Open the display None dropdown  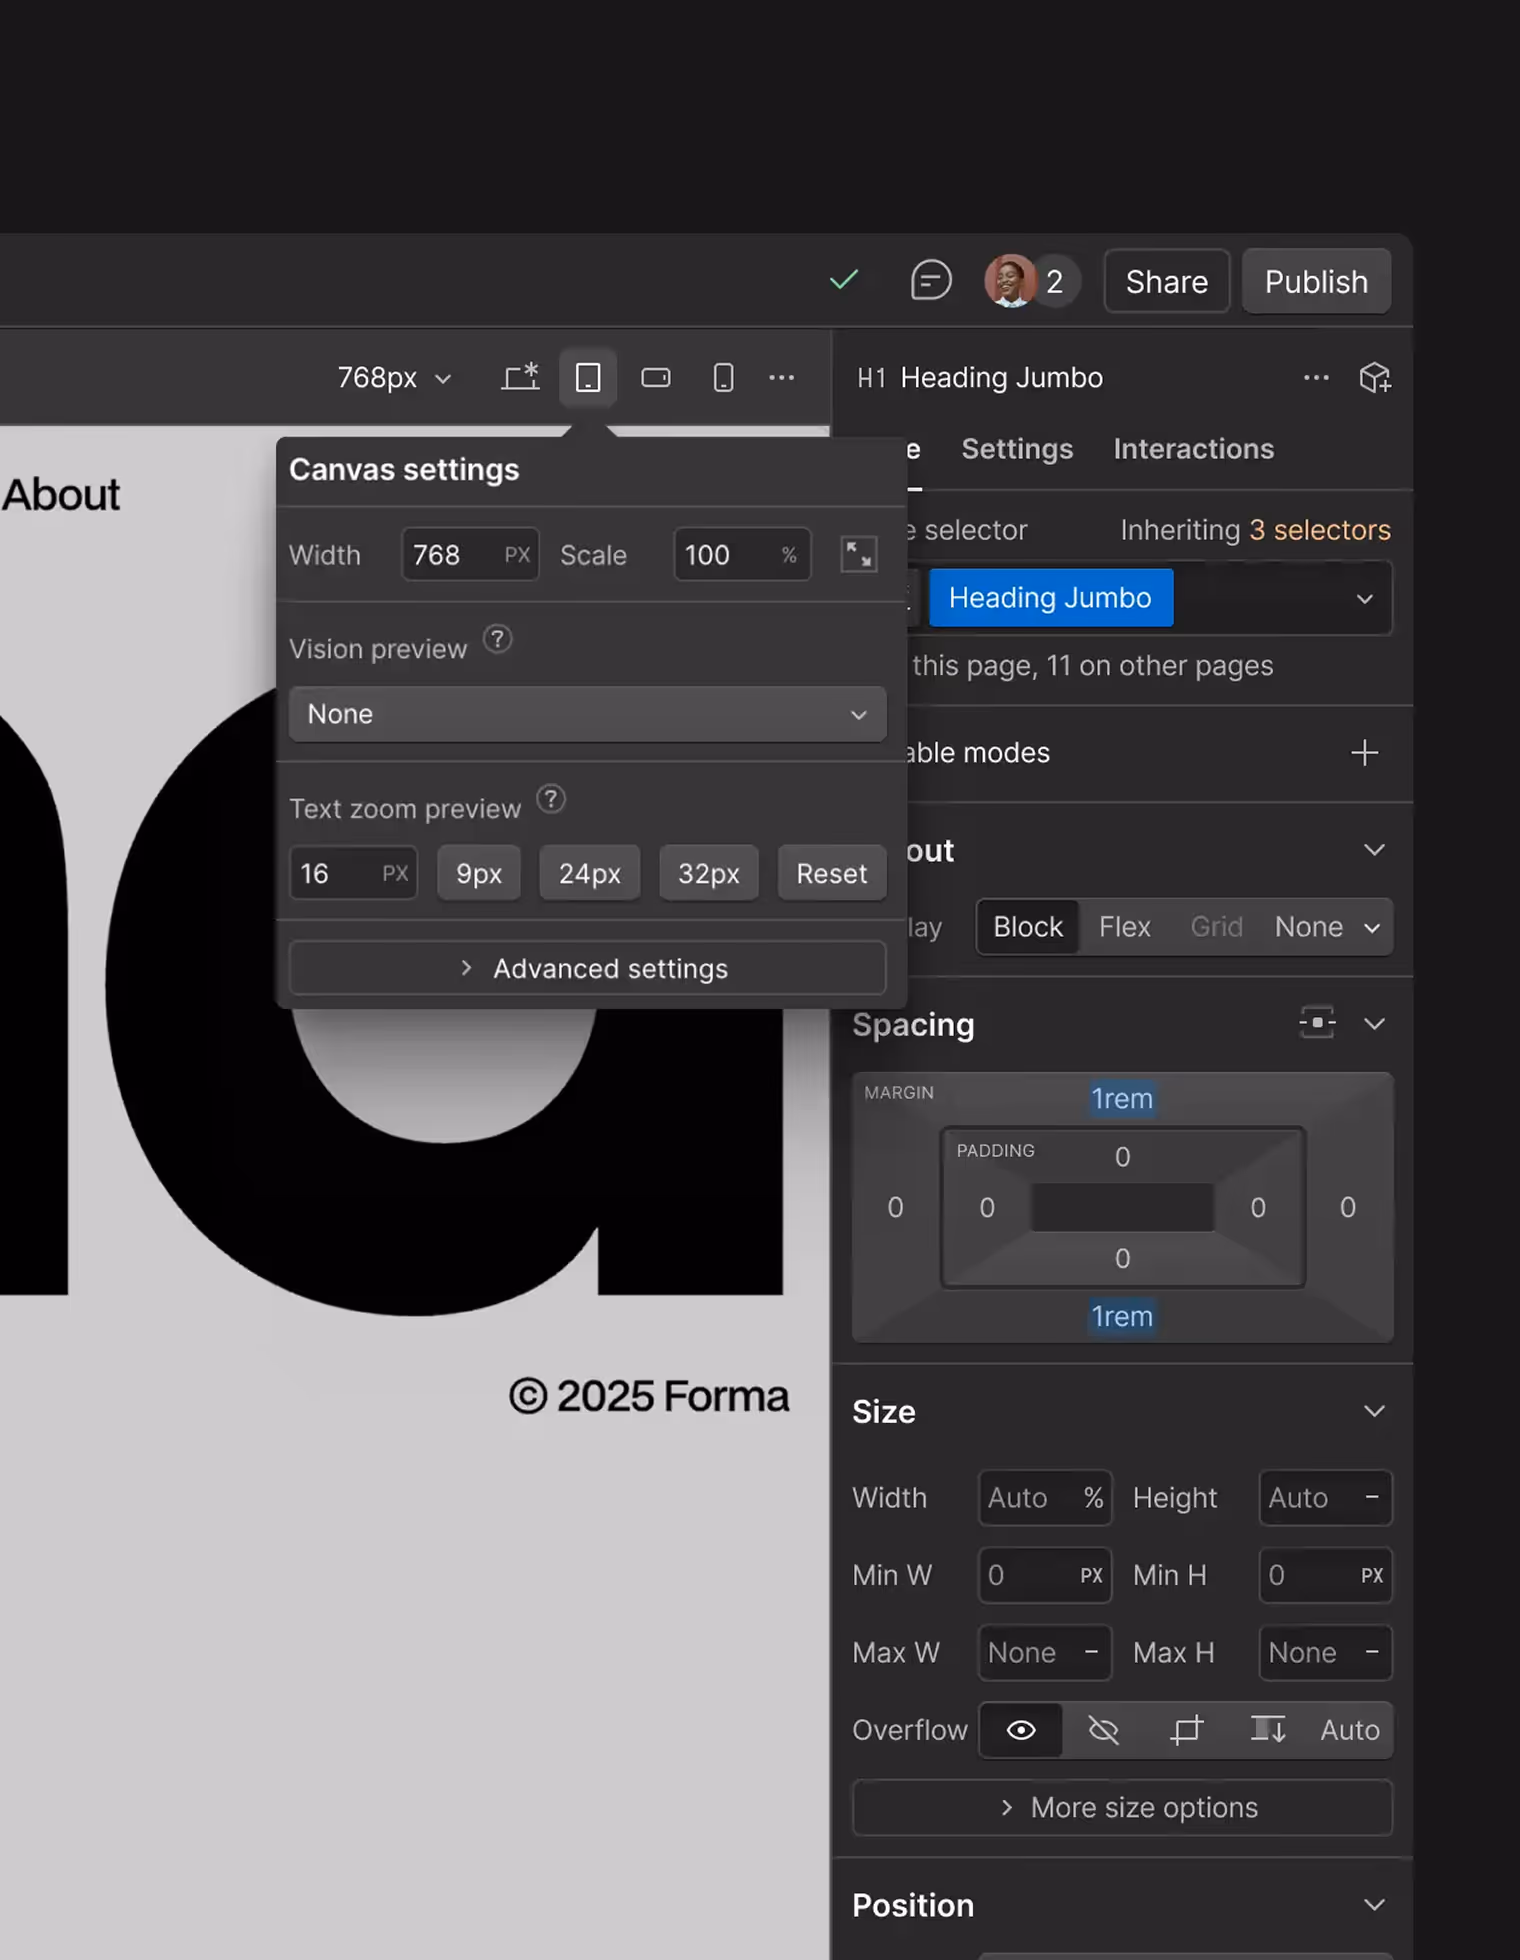point(1327,927)
